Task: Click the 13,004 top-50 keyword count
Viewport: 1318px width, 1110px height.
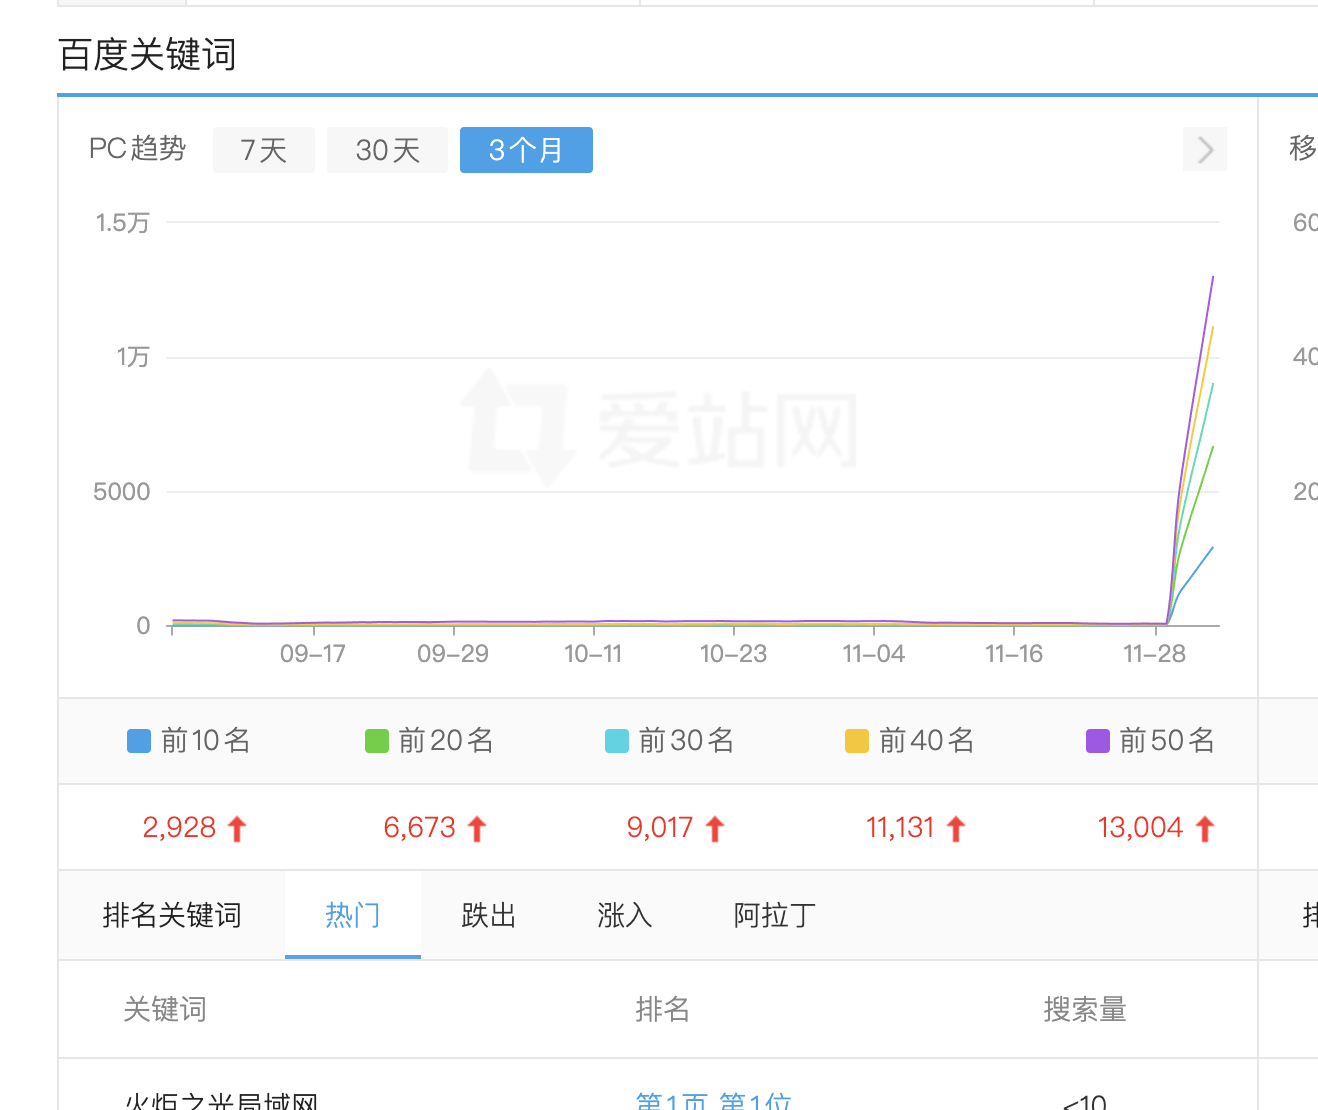Action: (1140, 828)
